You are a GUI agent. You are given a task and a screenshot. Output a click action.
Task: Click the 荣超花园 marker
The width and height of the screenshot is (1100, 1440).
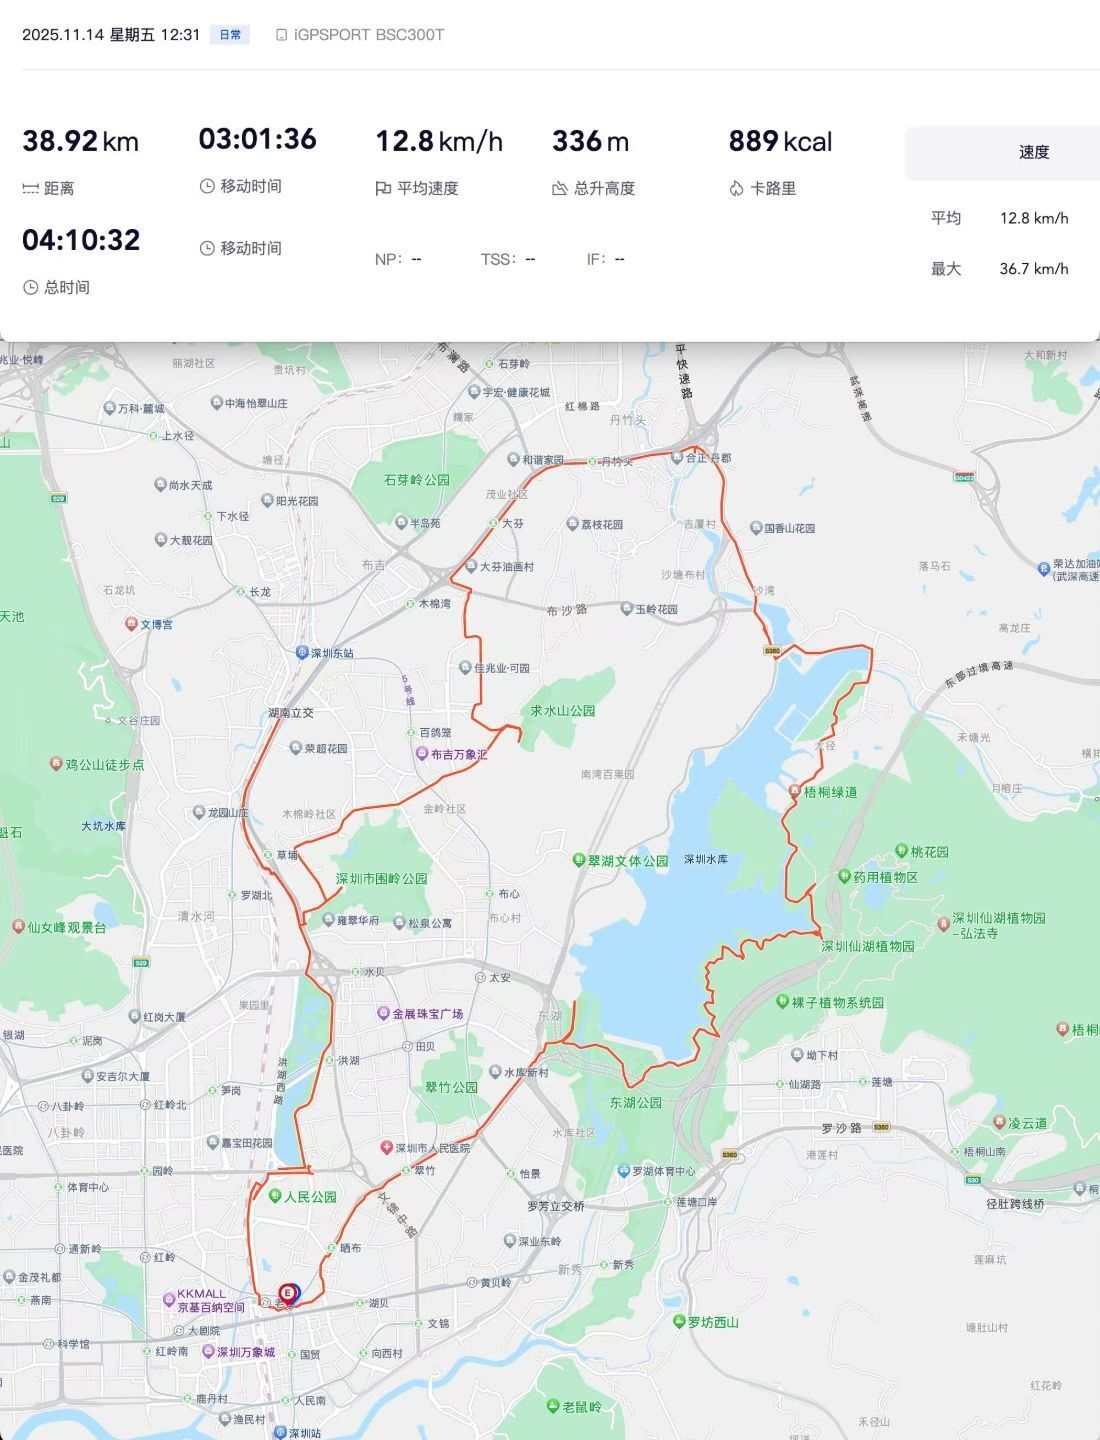tap(295, 748)
